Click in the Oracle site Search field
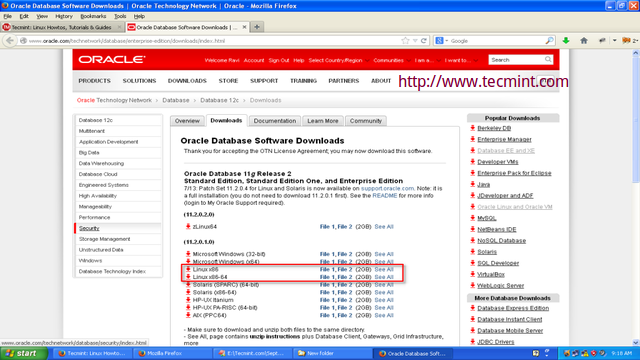The height and width of the screenshot is (360, 640). [x=516, y=60]
